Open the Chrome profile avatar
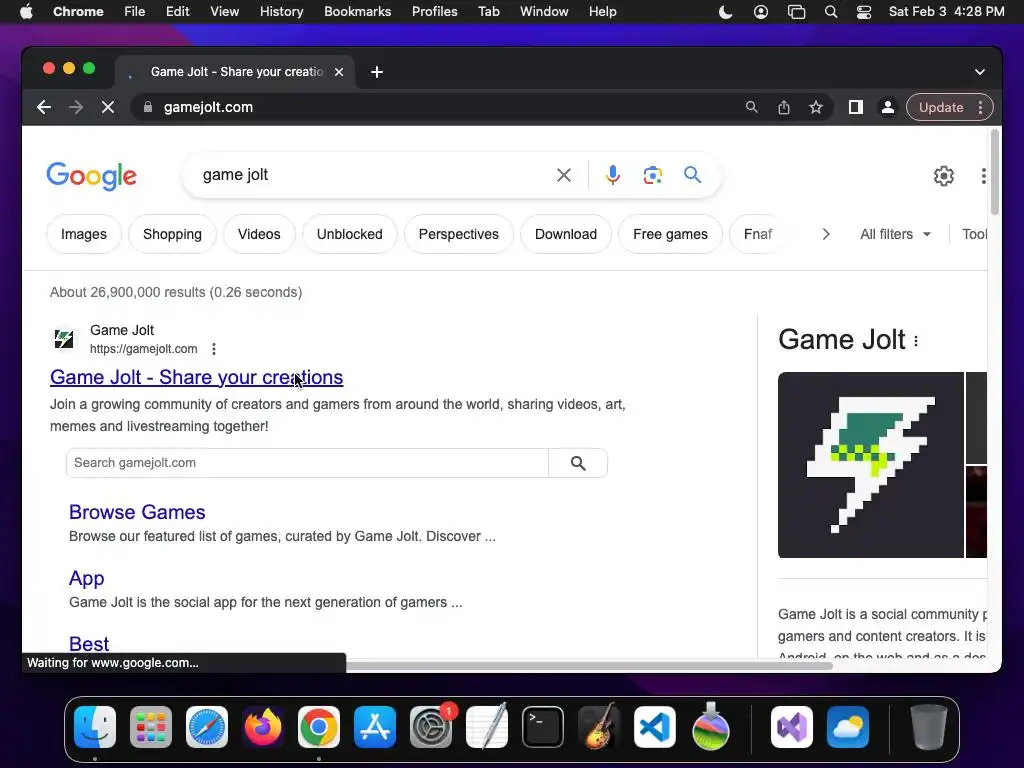 point(888,107)
